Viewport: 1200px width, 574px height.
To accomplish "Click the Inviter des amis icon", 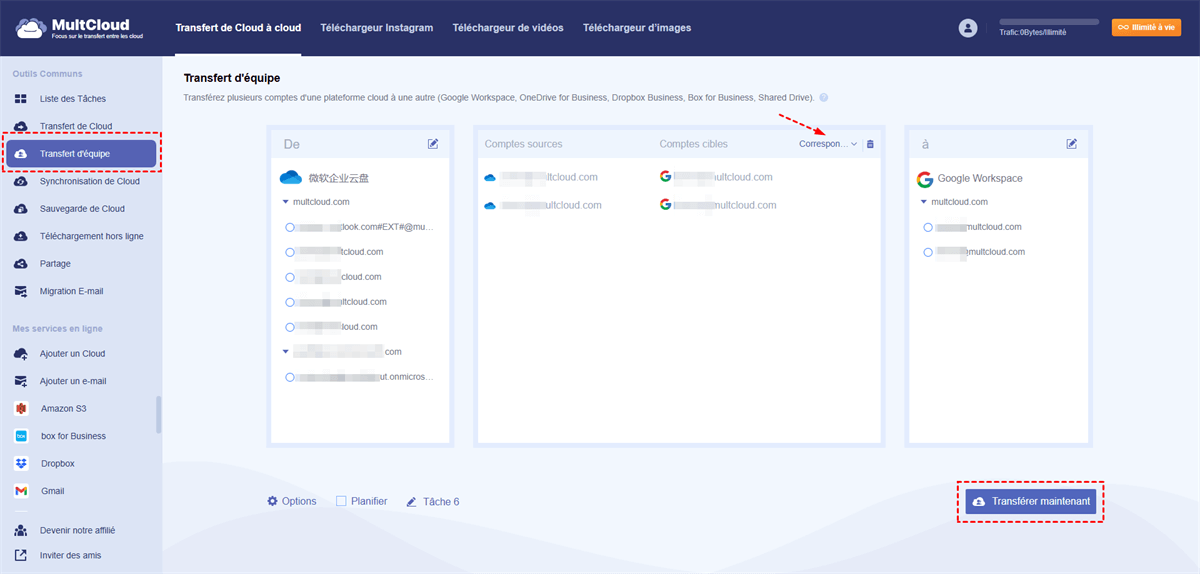I will (x=21, y=555).
